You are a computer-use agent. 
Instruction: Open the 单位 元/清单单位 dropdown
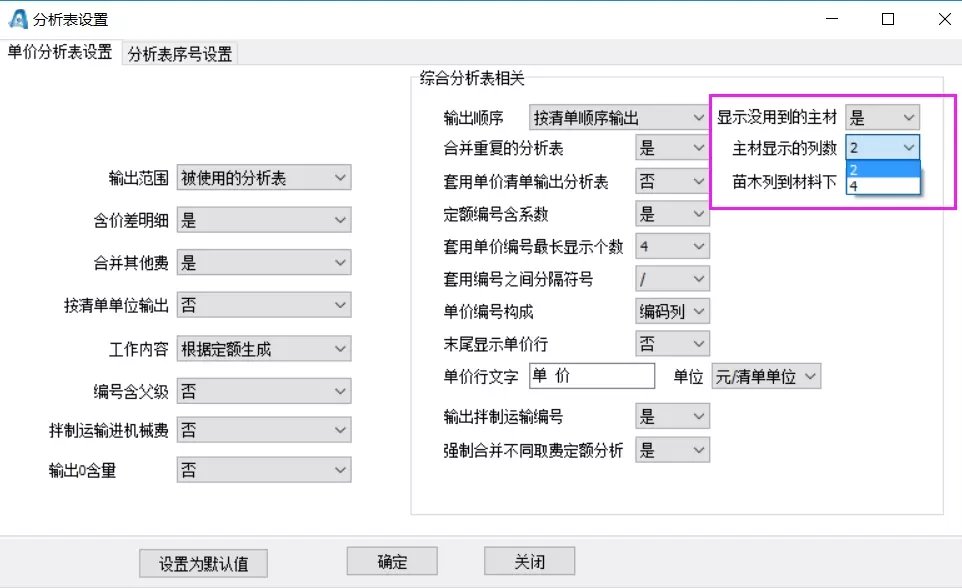pyautogui.click(x=766, y=376)
